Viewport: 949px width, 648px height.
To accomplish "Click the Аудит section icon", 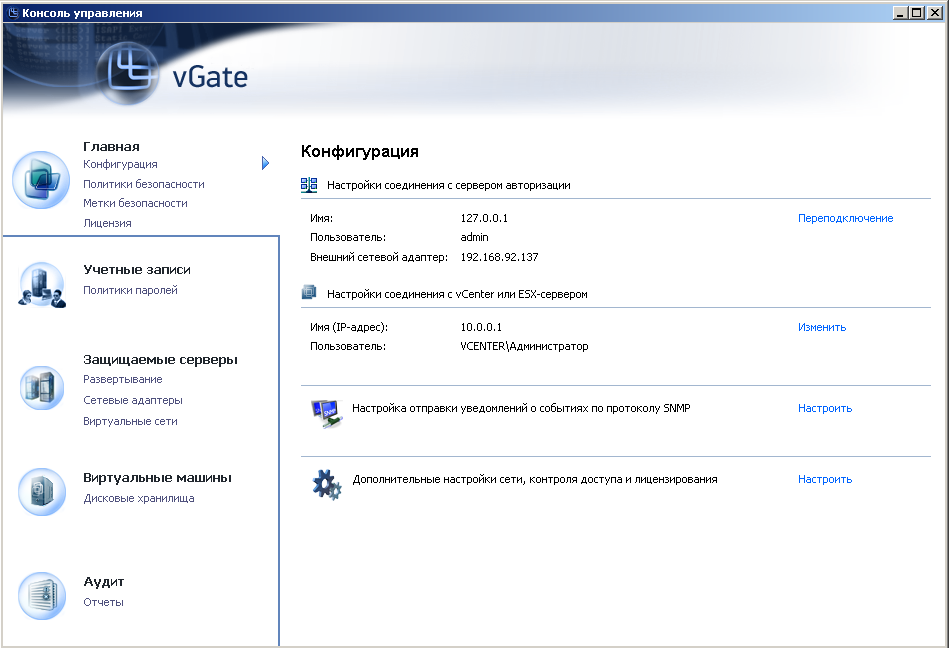I will pyautogui.click(x=41, y=595).
